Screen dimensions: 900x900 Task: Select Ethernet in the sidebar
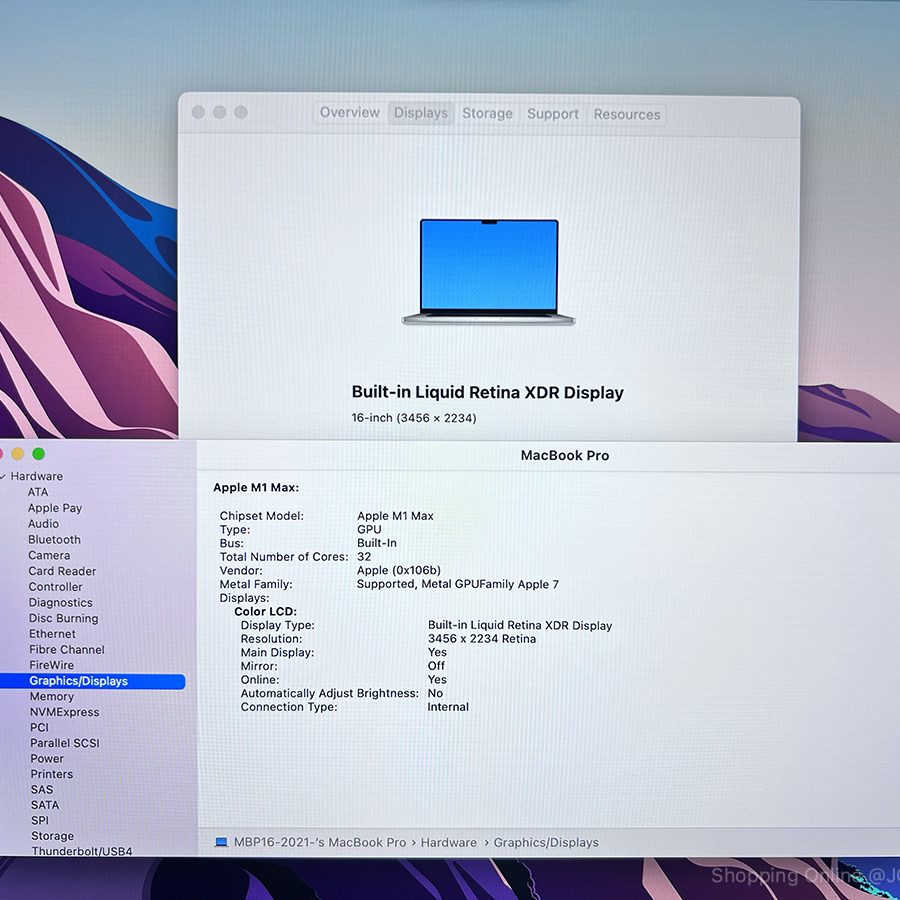point(52,634)
